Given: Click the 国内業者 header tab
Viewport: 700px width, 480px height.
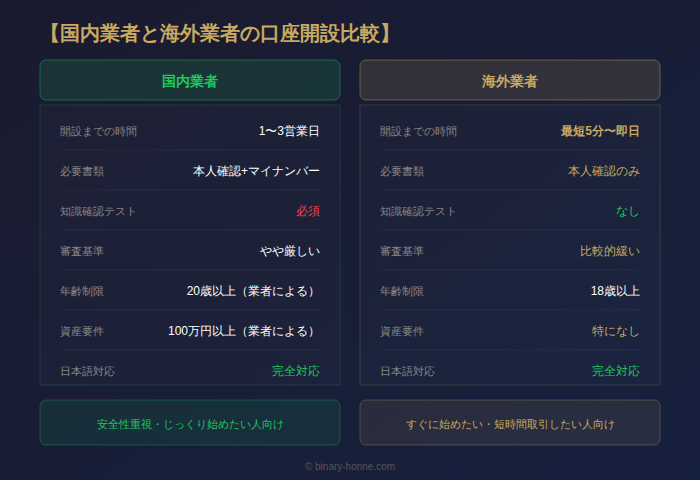Looking at the screenshot, I should point(190,81).
